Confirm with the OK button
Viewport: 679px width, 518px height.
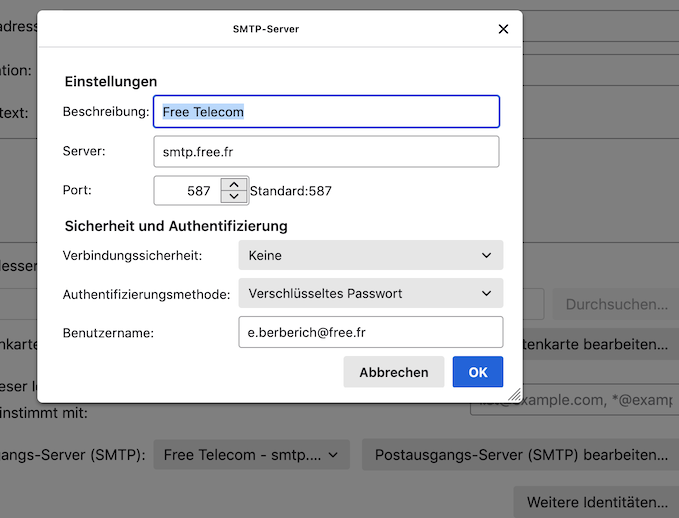pyautogui.click(x=477, y=372)
